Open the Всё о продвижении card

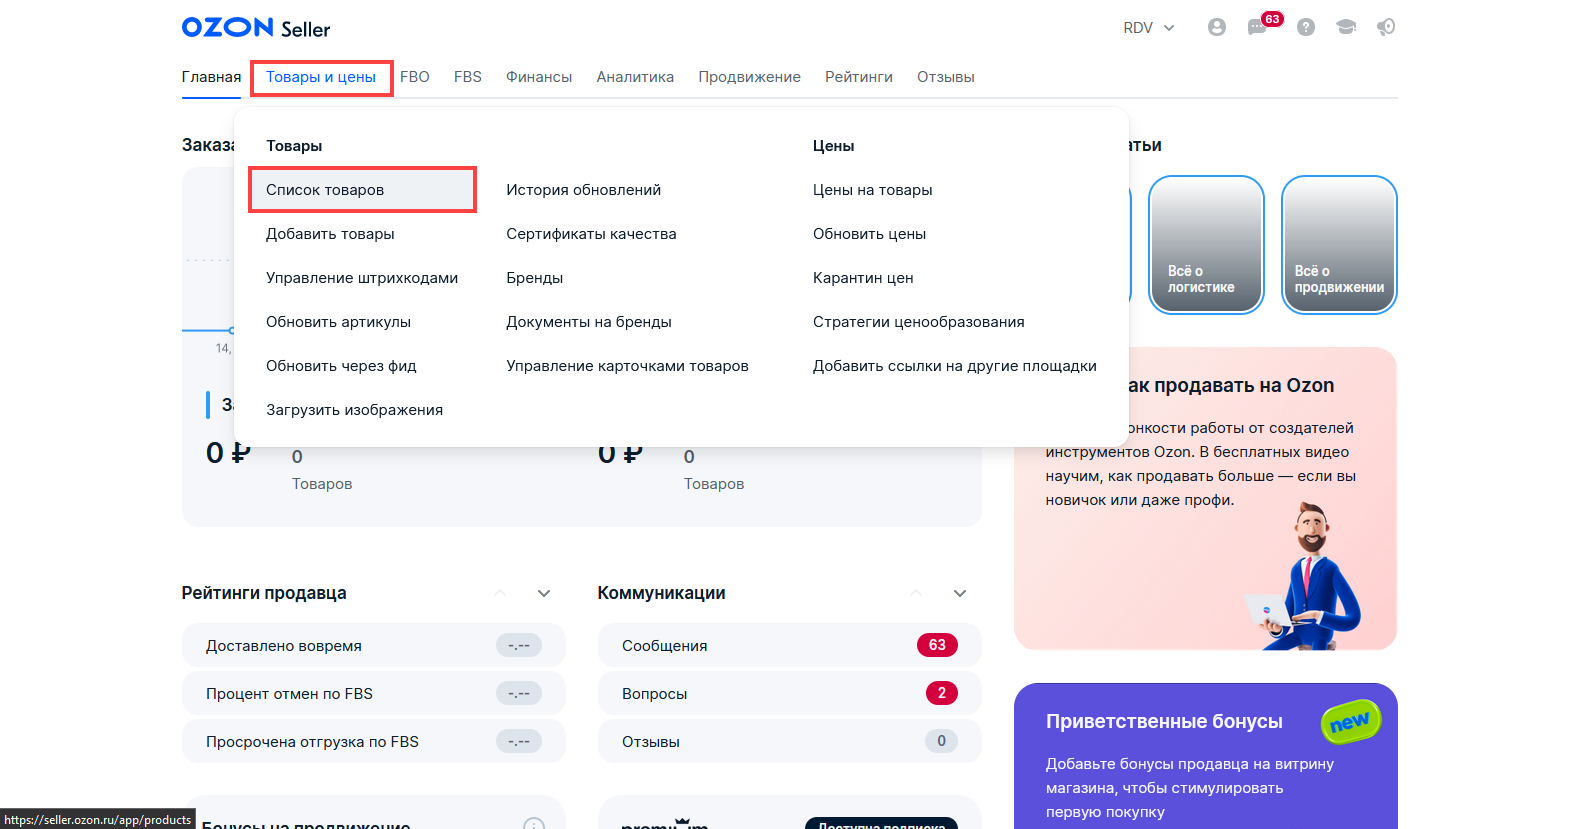click(1339, 245)
